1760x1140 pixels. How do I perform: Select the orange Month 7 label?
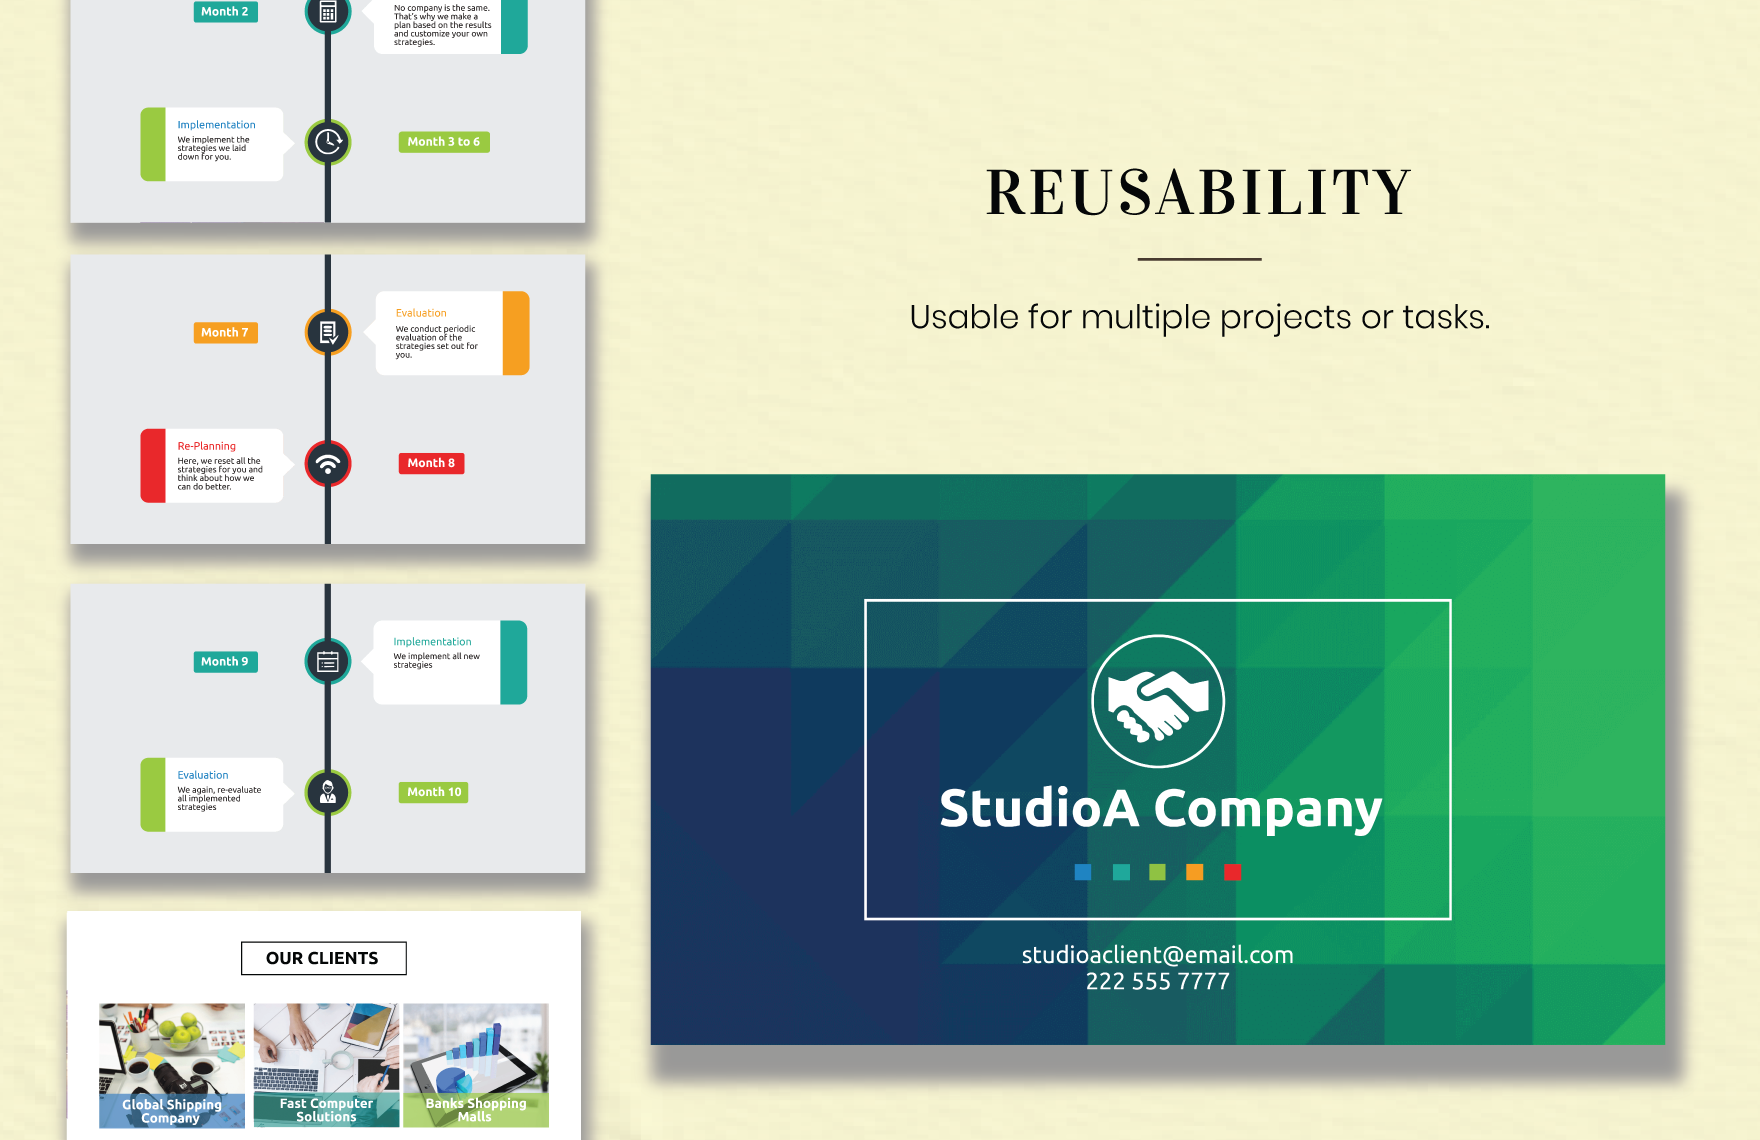pos(225,332)
